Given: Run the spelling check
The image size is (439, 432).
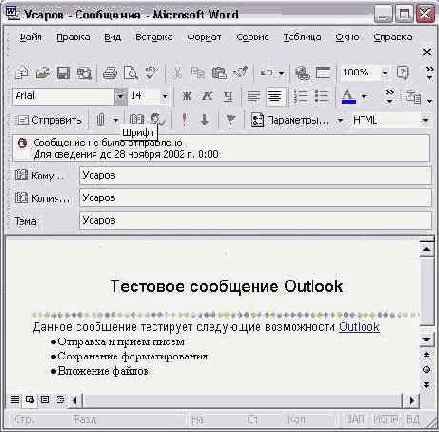Looking at the screenshot, I should [x=151, y=73].
